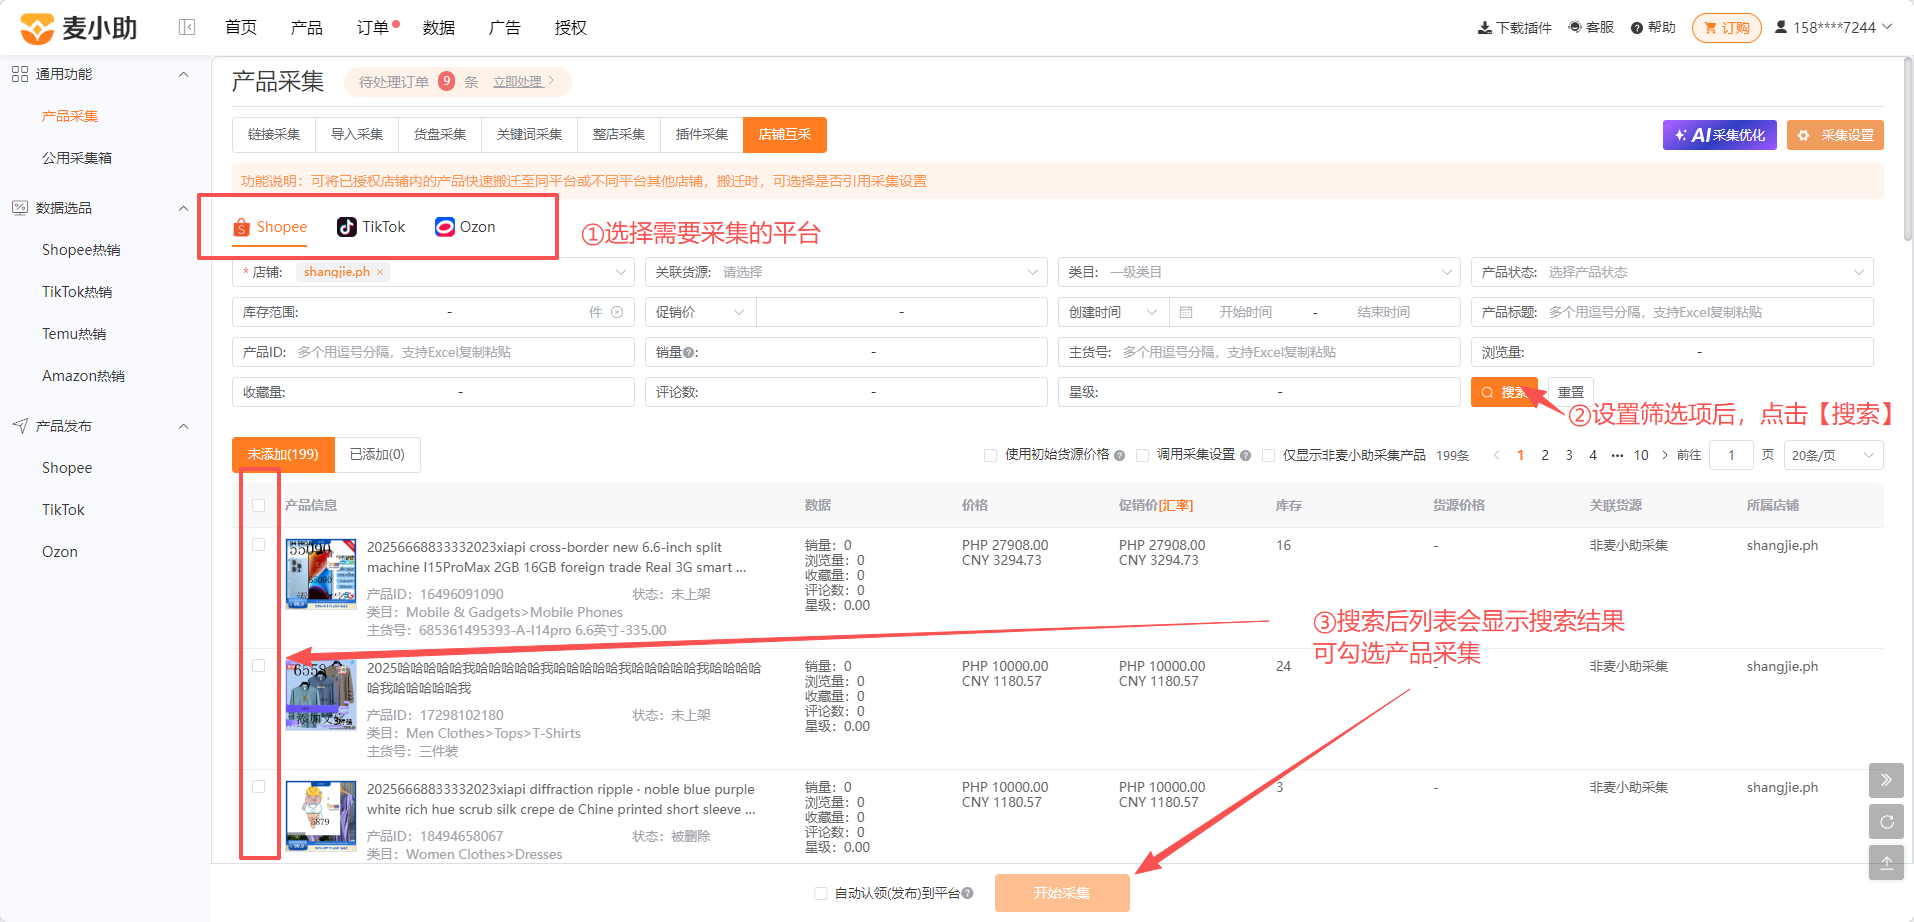Click the 搜索 search button
This screenshot has height=922, width=1914.
[1504, 392]
